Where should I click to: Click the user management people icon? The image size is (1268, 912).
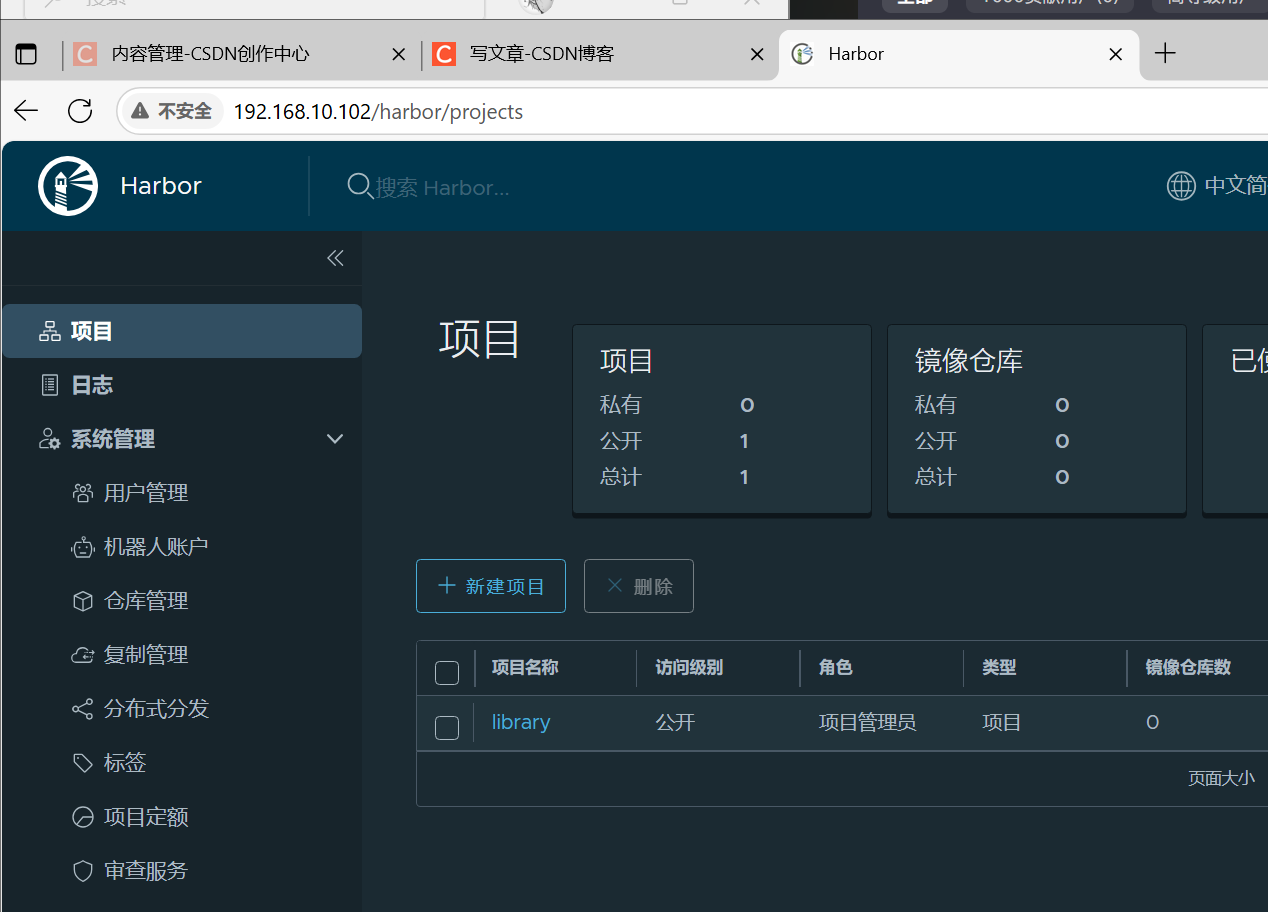[83, 493]
